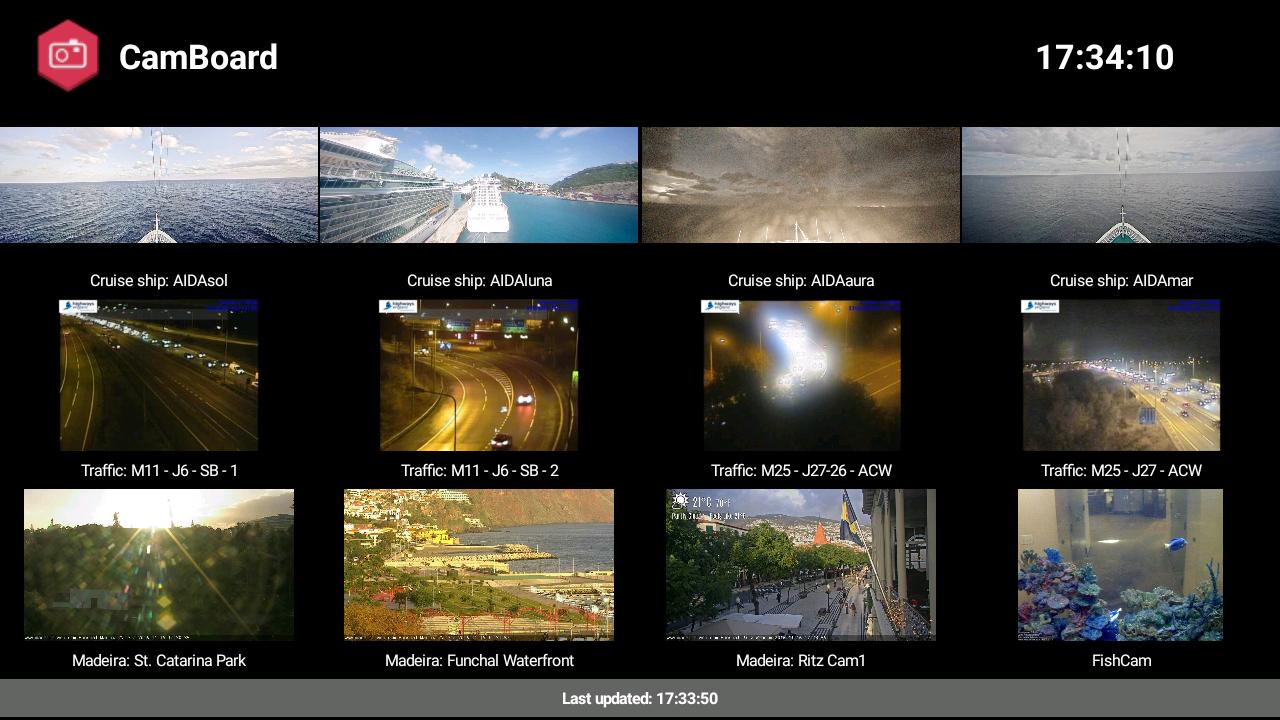
Task: Open the AIDAluna cruise ship camera feed
Action: (479, 185)
